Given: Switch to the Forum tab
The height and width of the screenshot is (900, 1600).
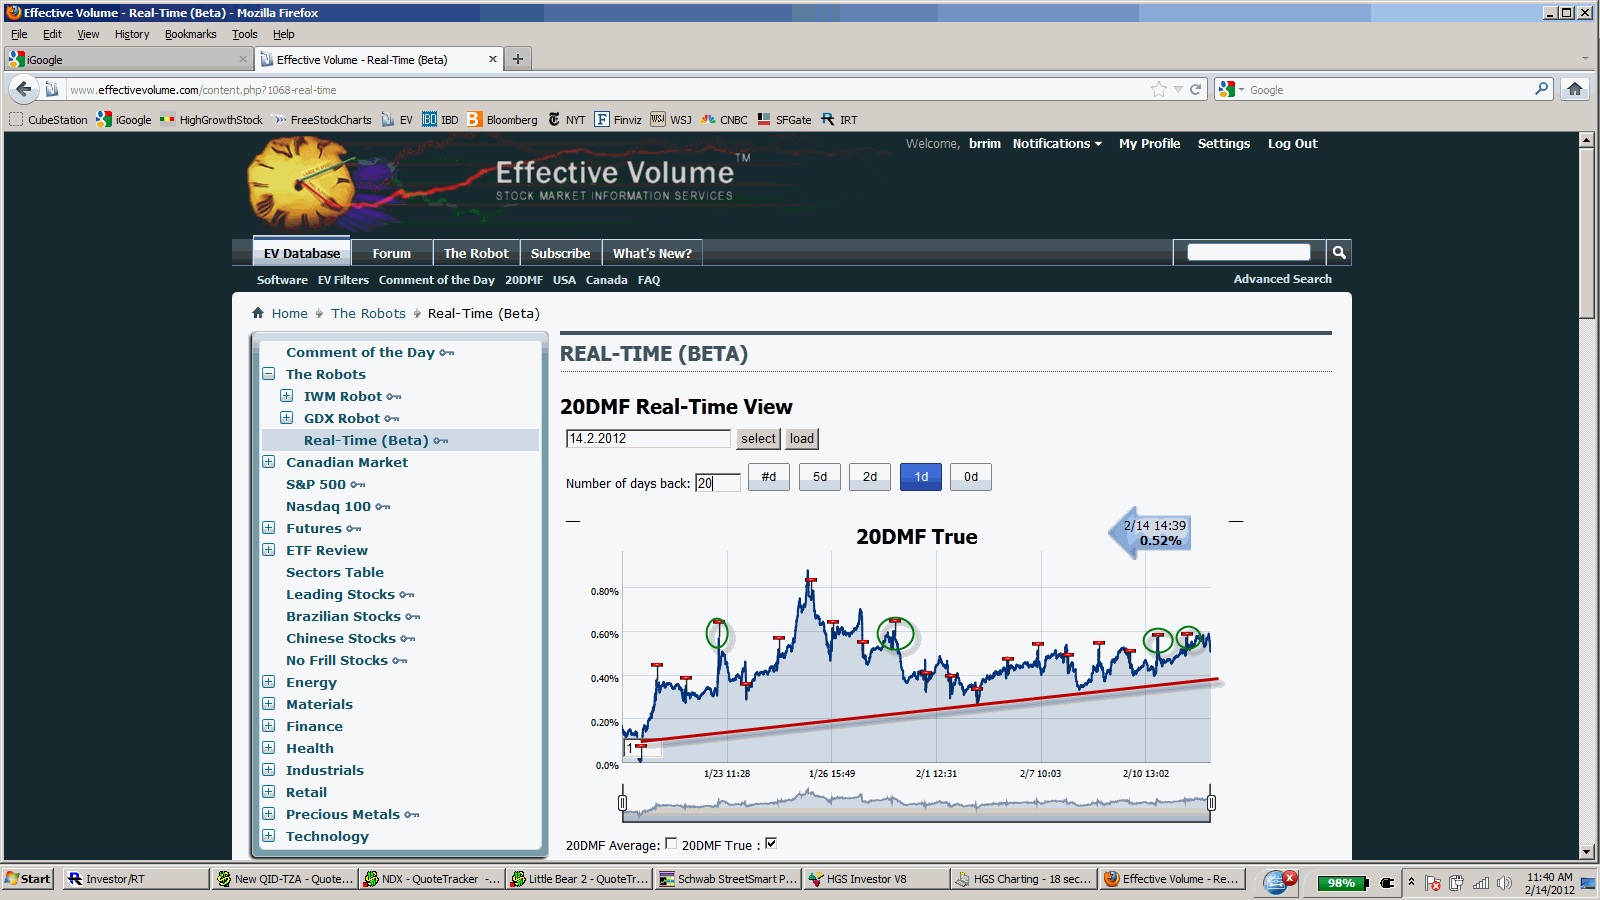Looking at the screenshot, I should 392,253.
